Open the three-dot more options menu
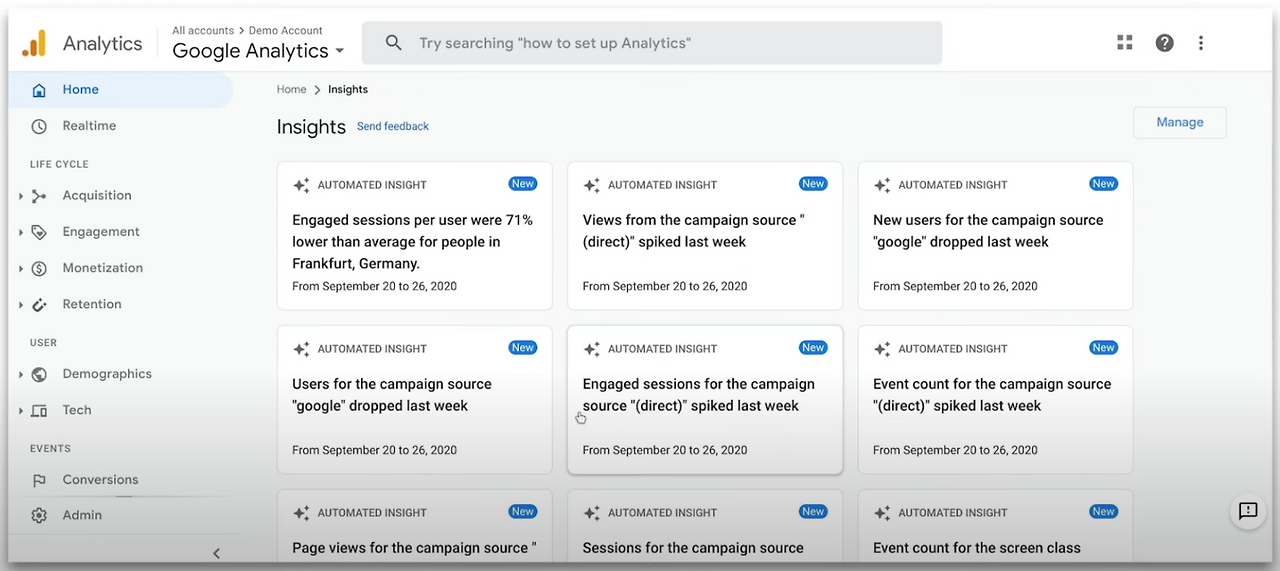 [x=1201, y=42]
